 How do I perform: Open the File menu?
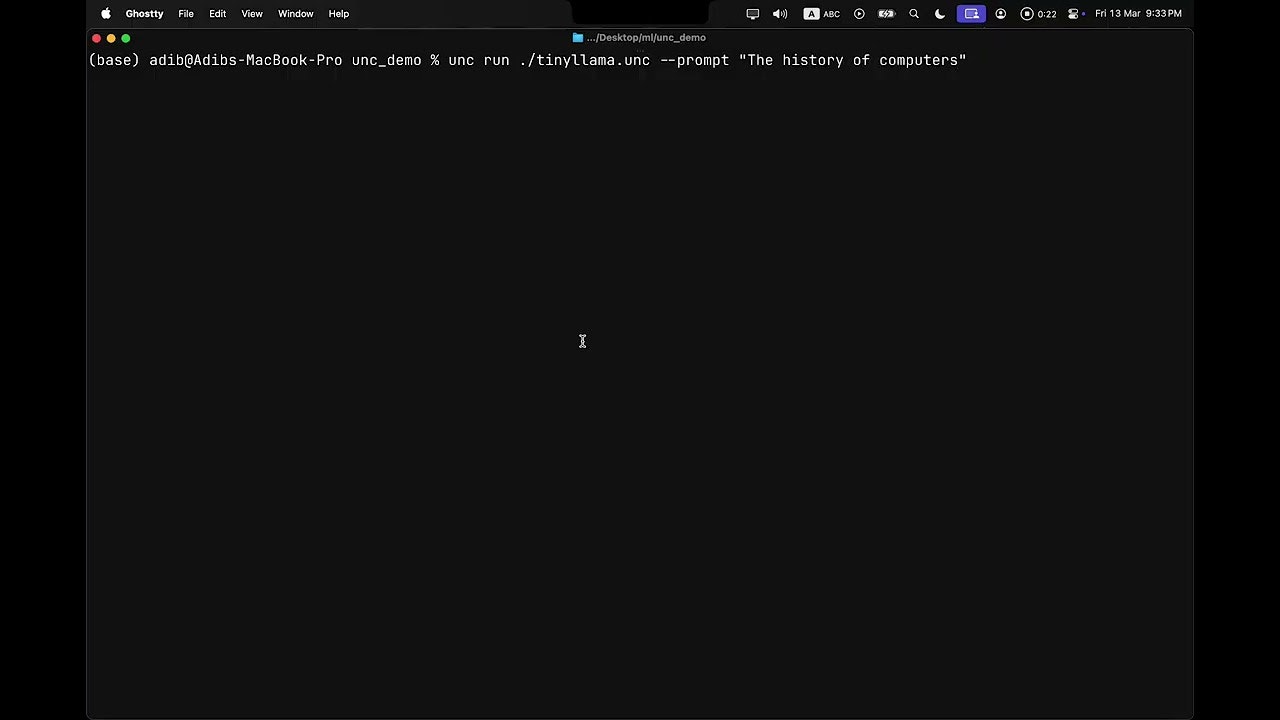click(186, 14)
